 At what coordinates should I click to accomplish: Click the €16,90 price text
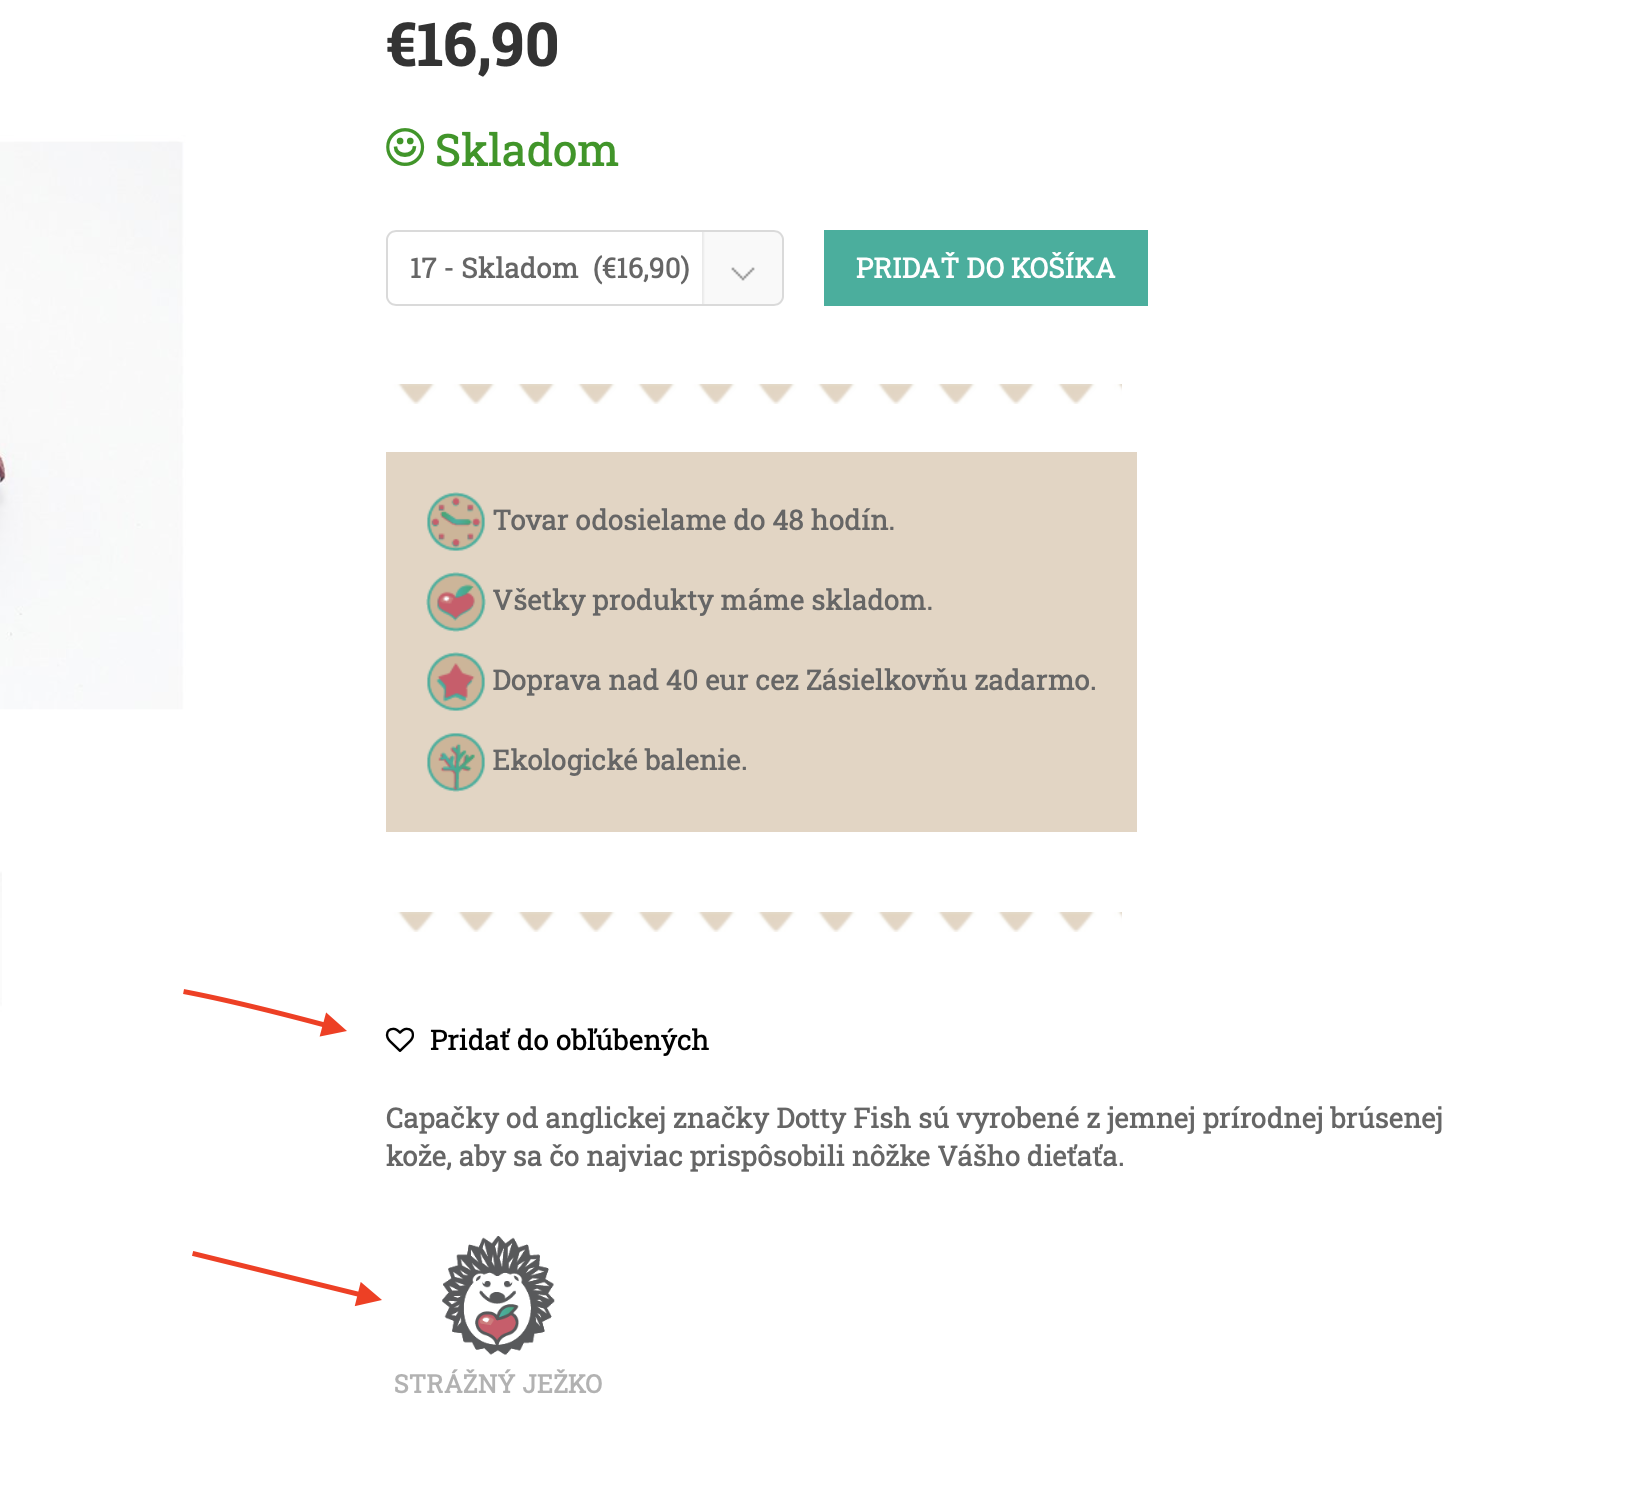pos(472,45)
